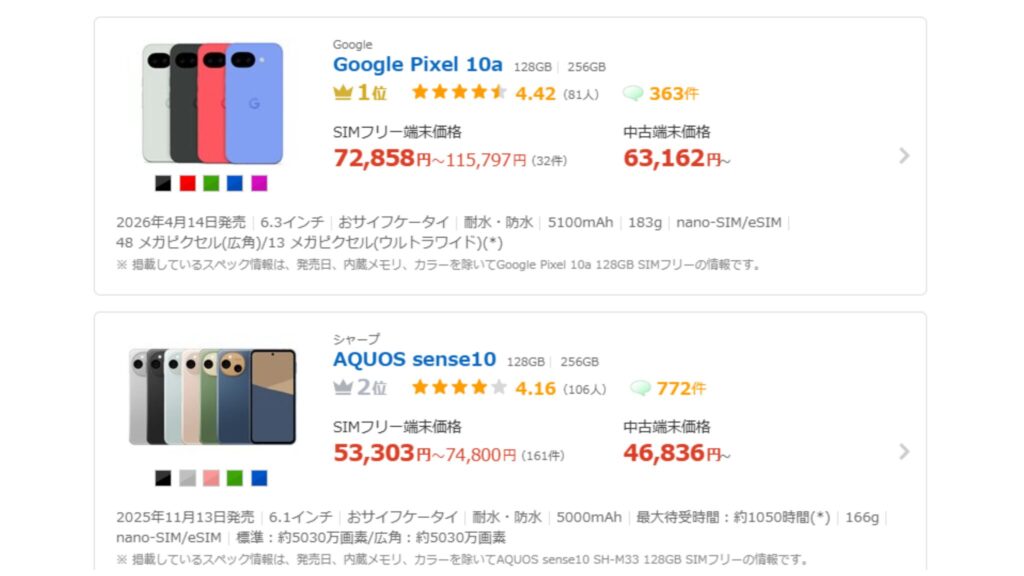Screen dimensions: 1024x576
Task: Open the 363件 review comment bubble icon
Action: [x=633, y=93]
